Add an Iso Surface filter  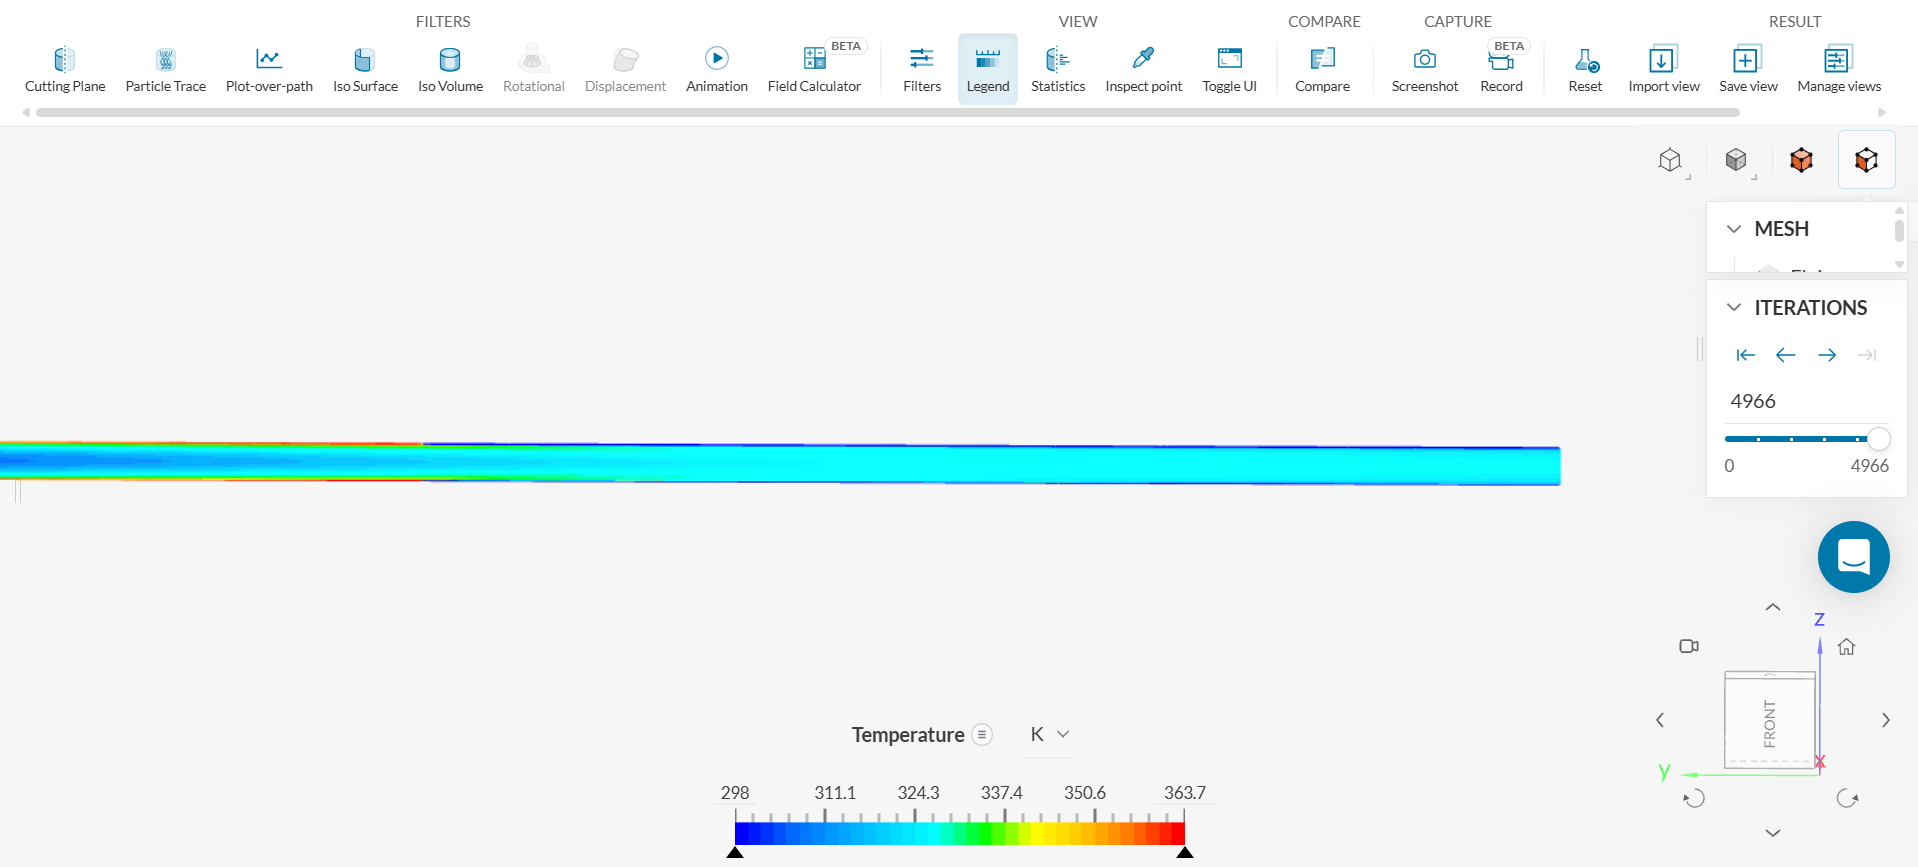365,70
